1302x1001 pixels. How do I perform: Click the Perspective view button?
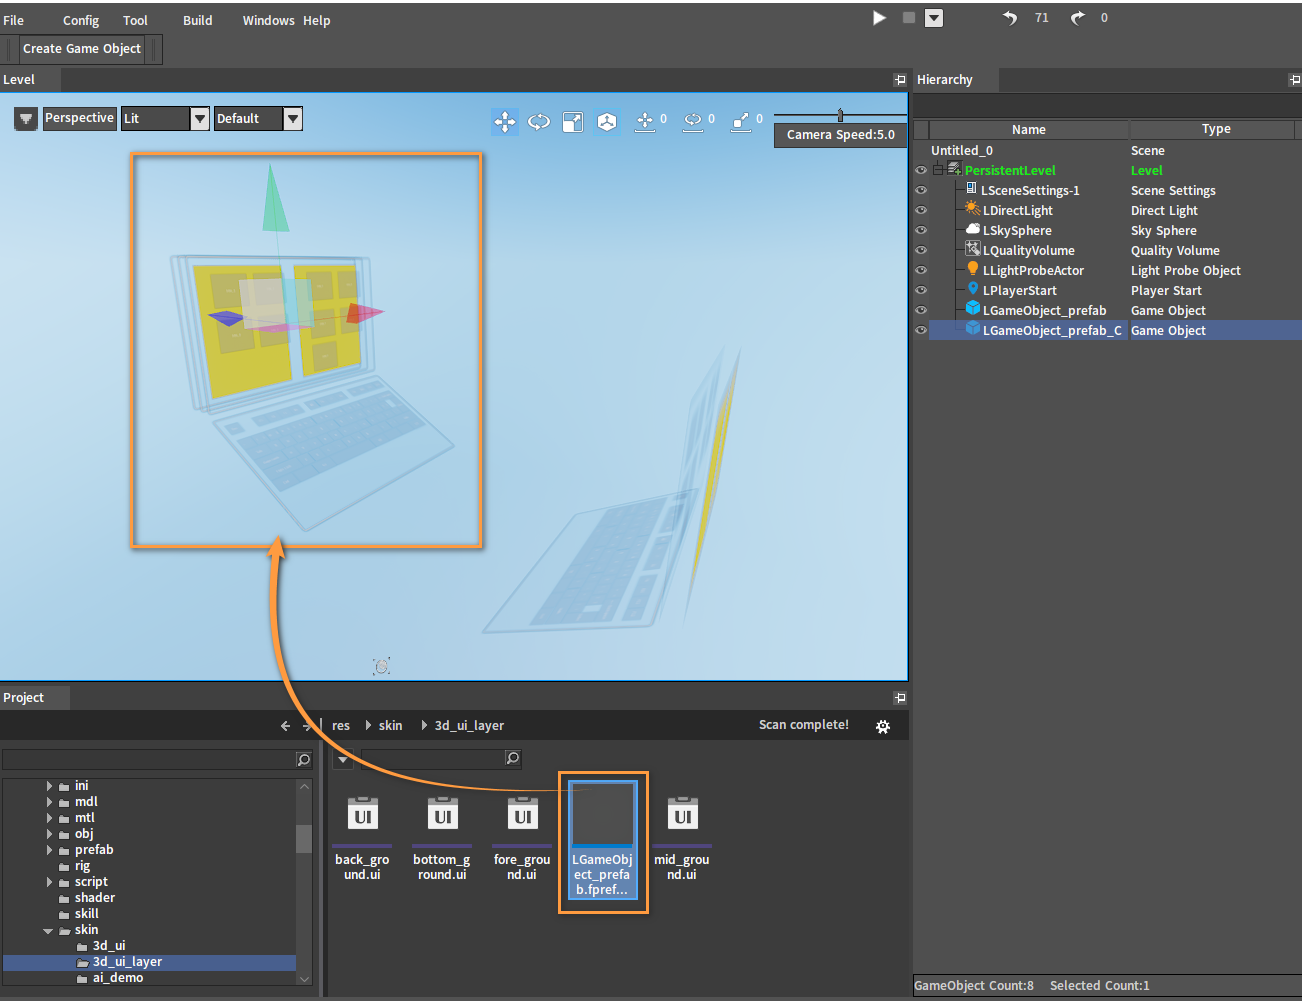79,118
